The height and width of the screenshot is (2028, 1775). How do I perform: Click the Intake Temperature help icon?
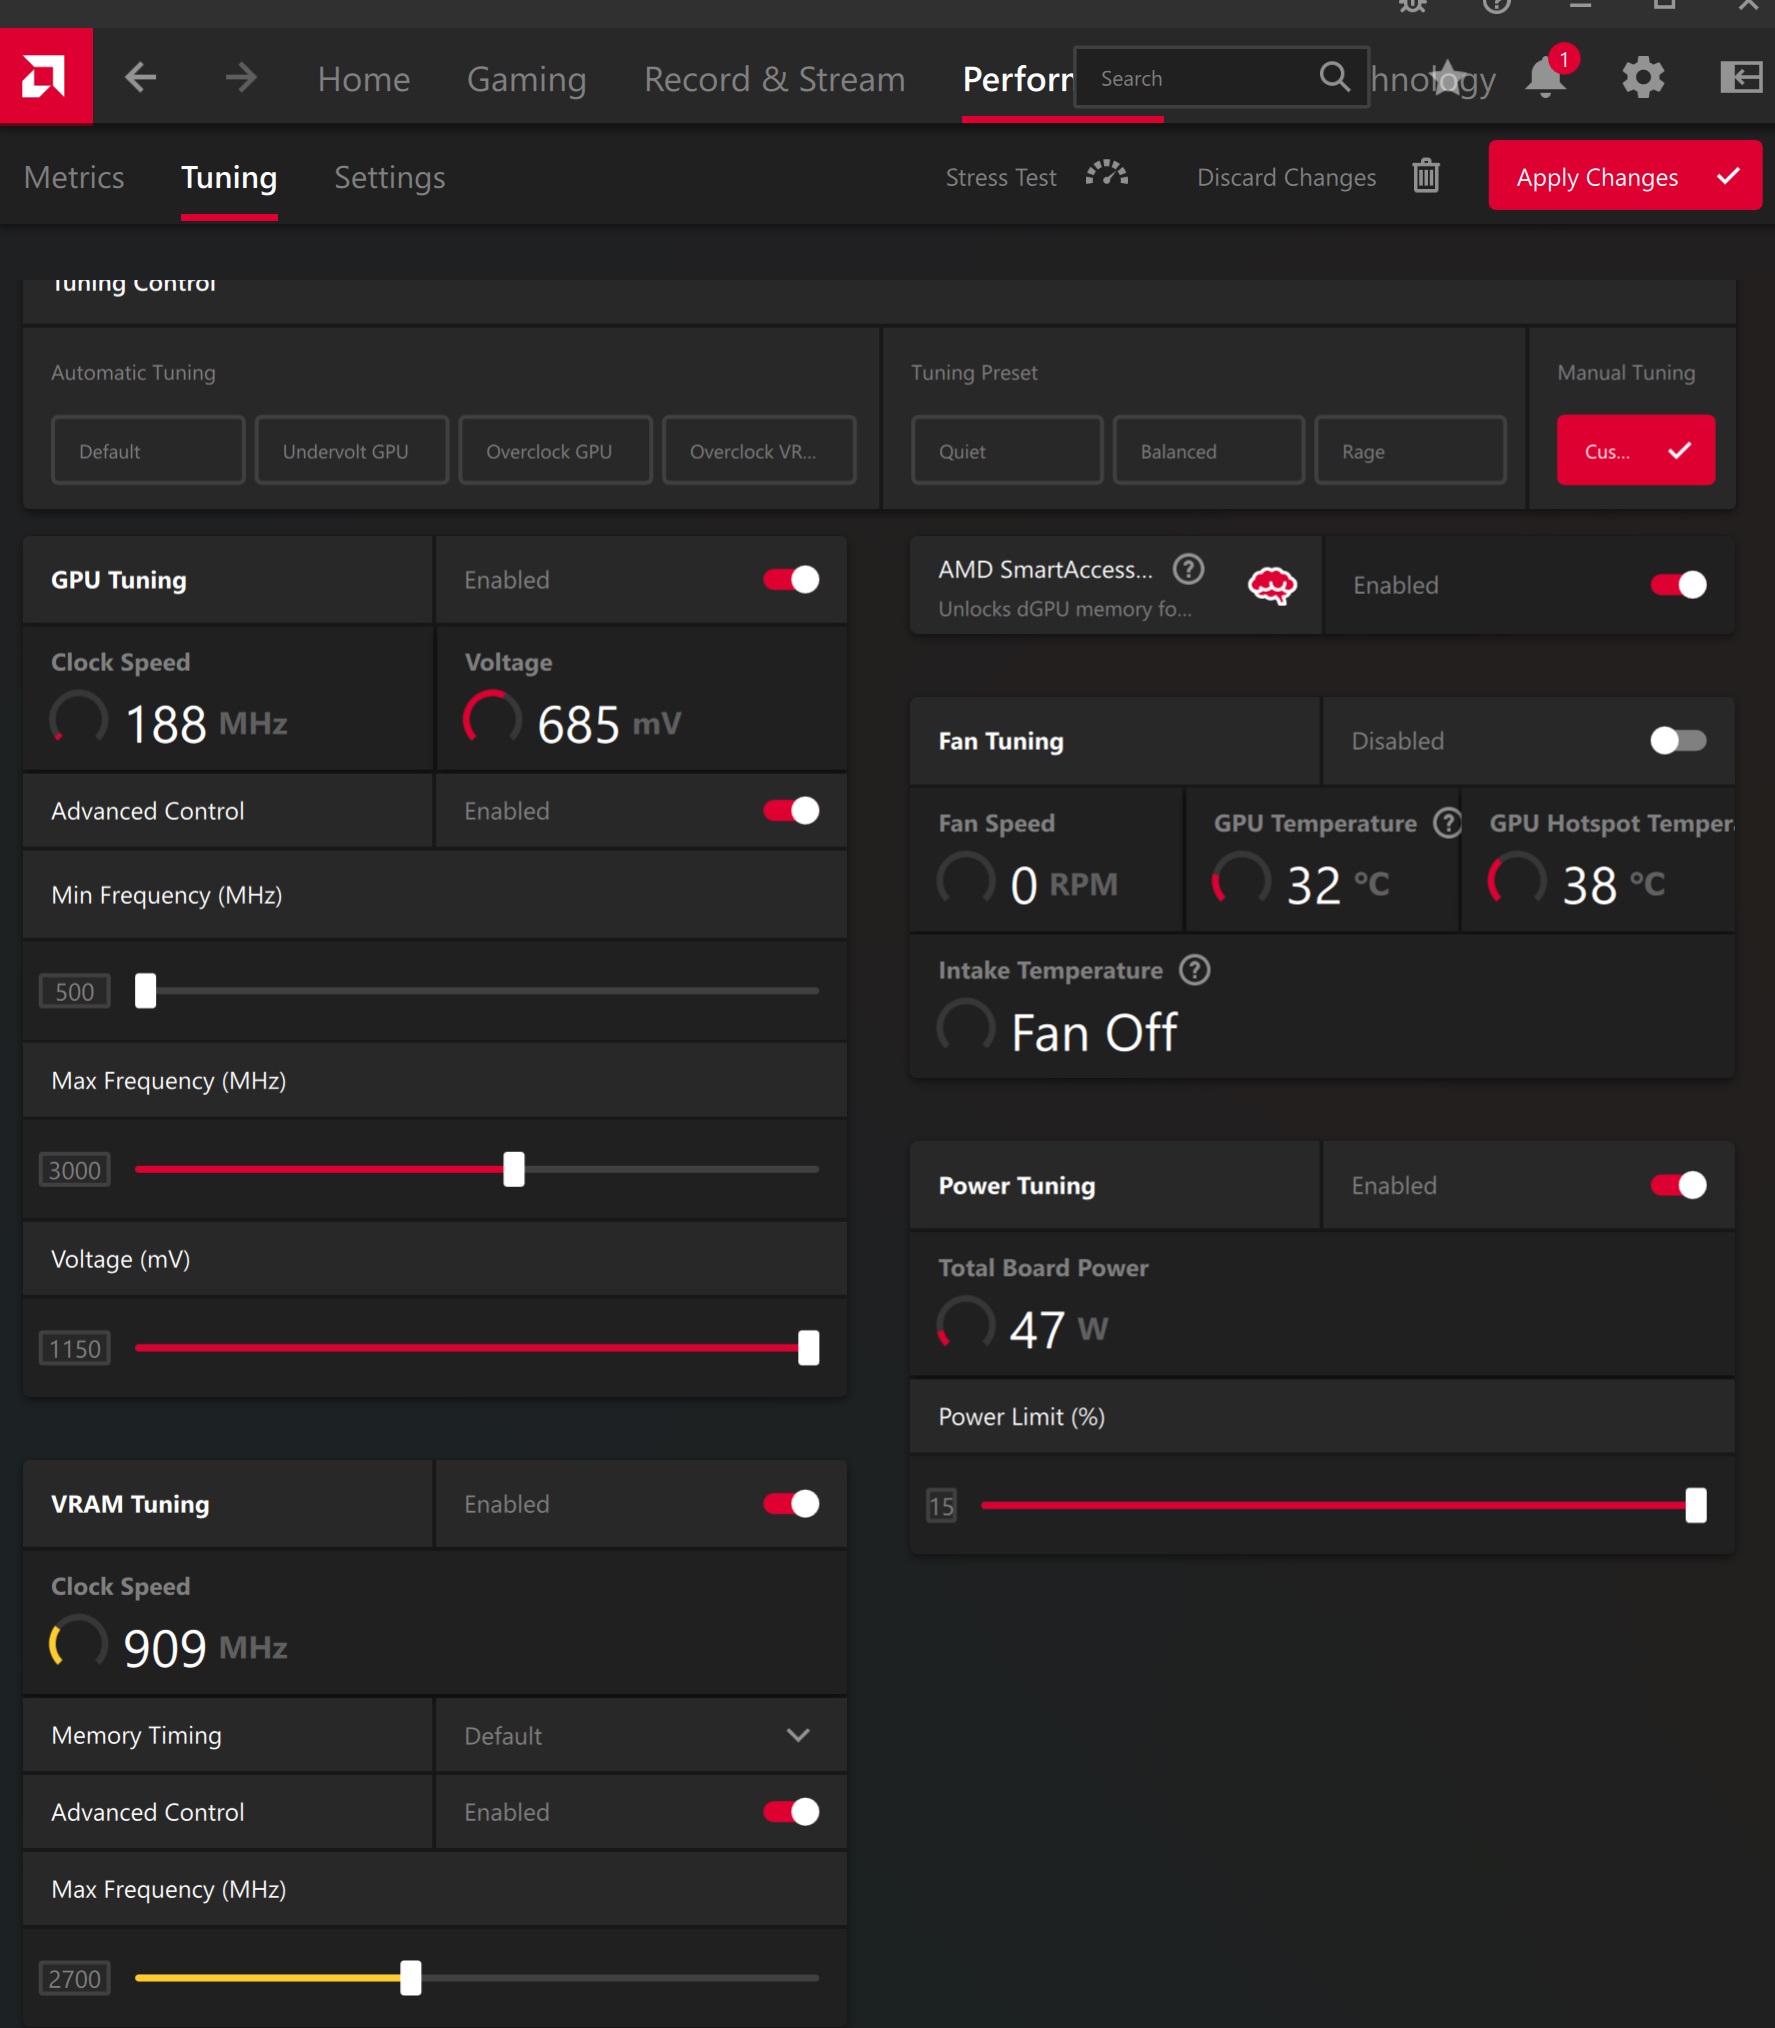[x=1195, y=970]
